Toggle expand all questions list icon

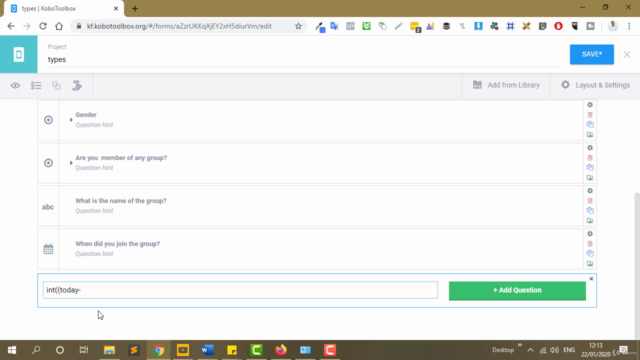click(x=36, y=85)
